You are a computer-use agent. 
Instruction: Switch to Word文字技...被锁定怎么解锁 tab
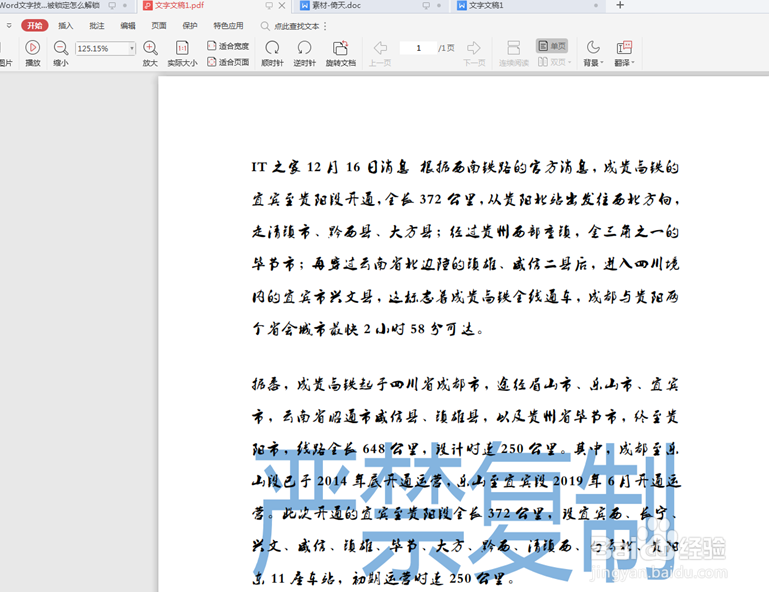pos(49,5)
